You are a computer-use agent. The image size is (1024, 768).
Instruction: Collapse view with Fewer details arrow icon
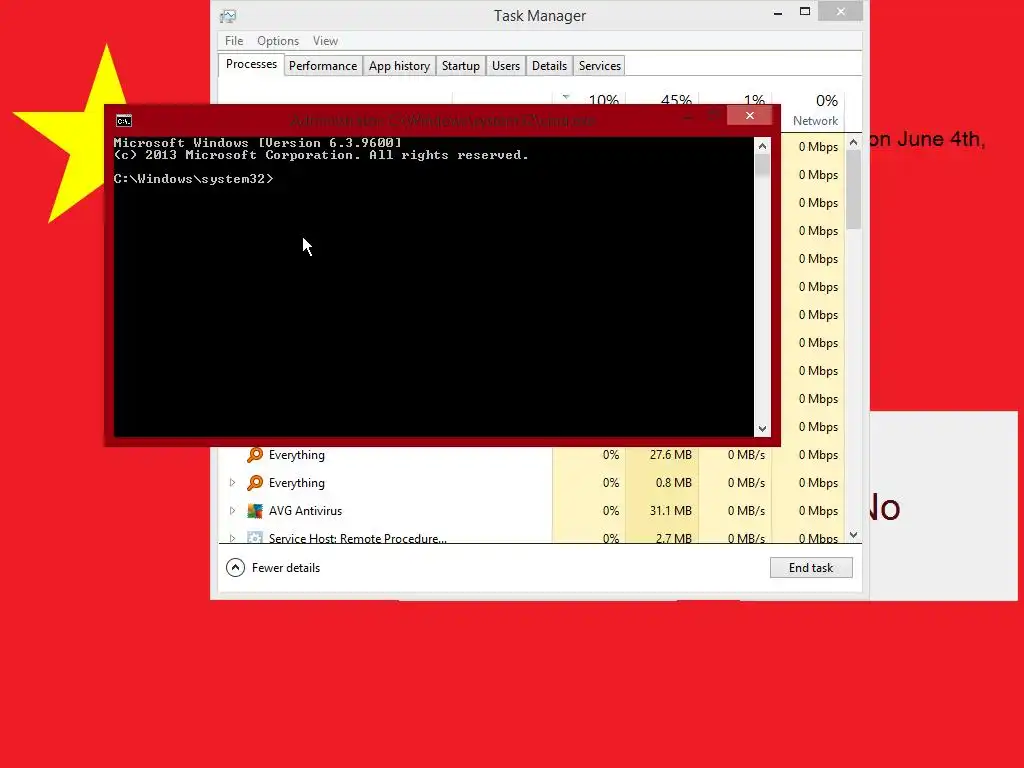coord(235,568)
